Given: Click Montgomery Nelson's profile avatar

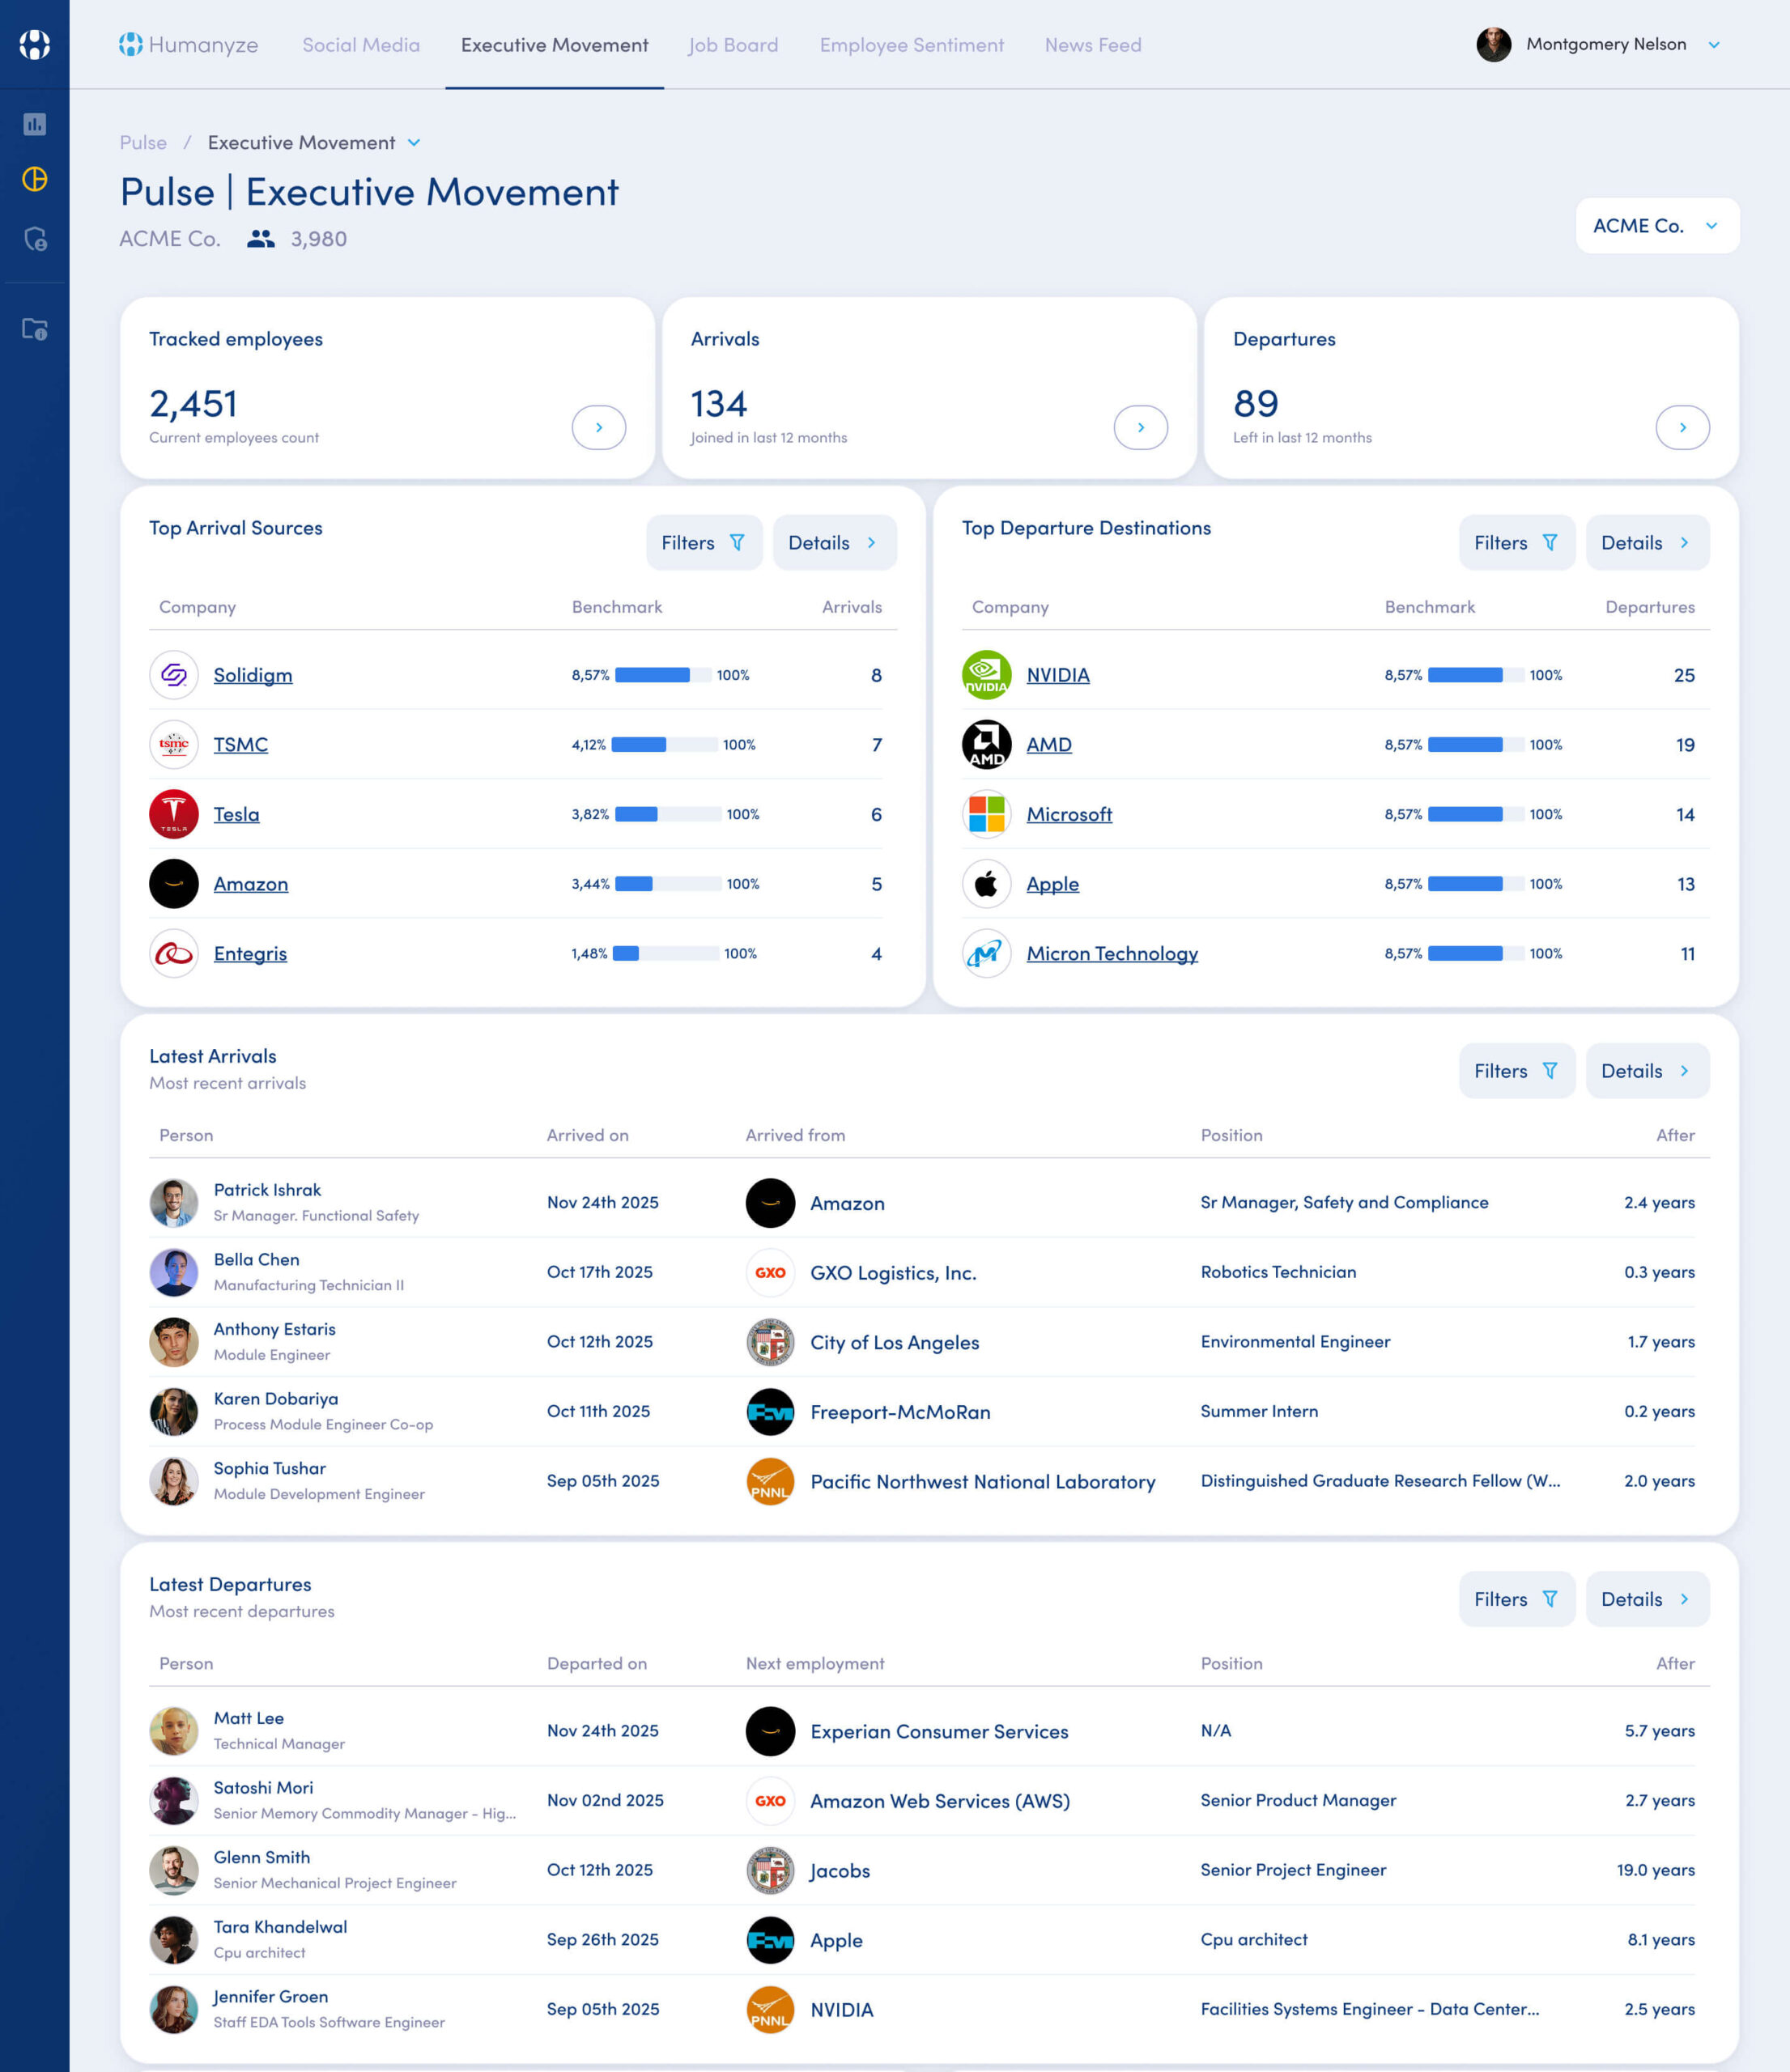Looking at the screenshot, I should 1494,45.
